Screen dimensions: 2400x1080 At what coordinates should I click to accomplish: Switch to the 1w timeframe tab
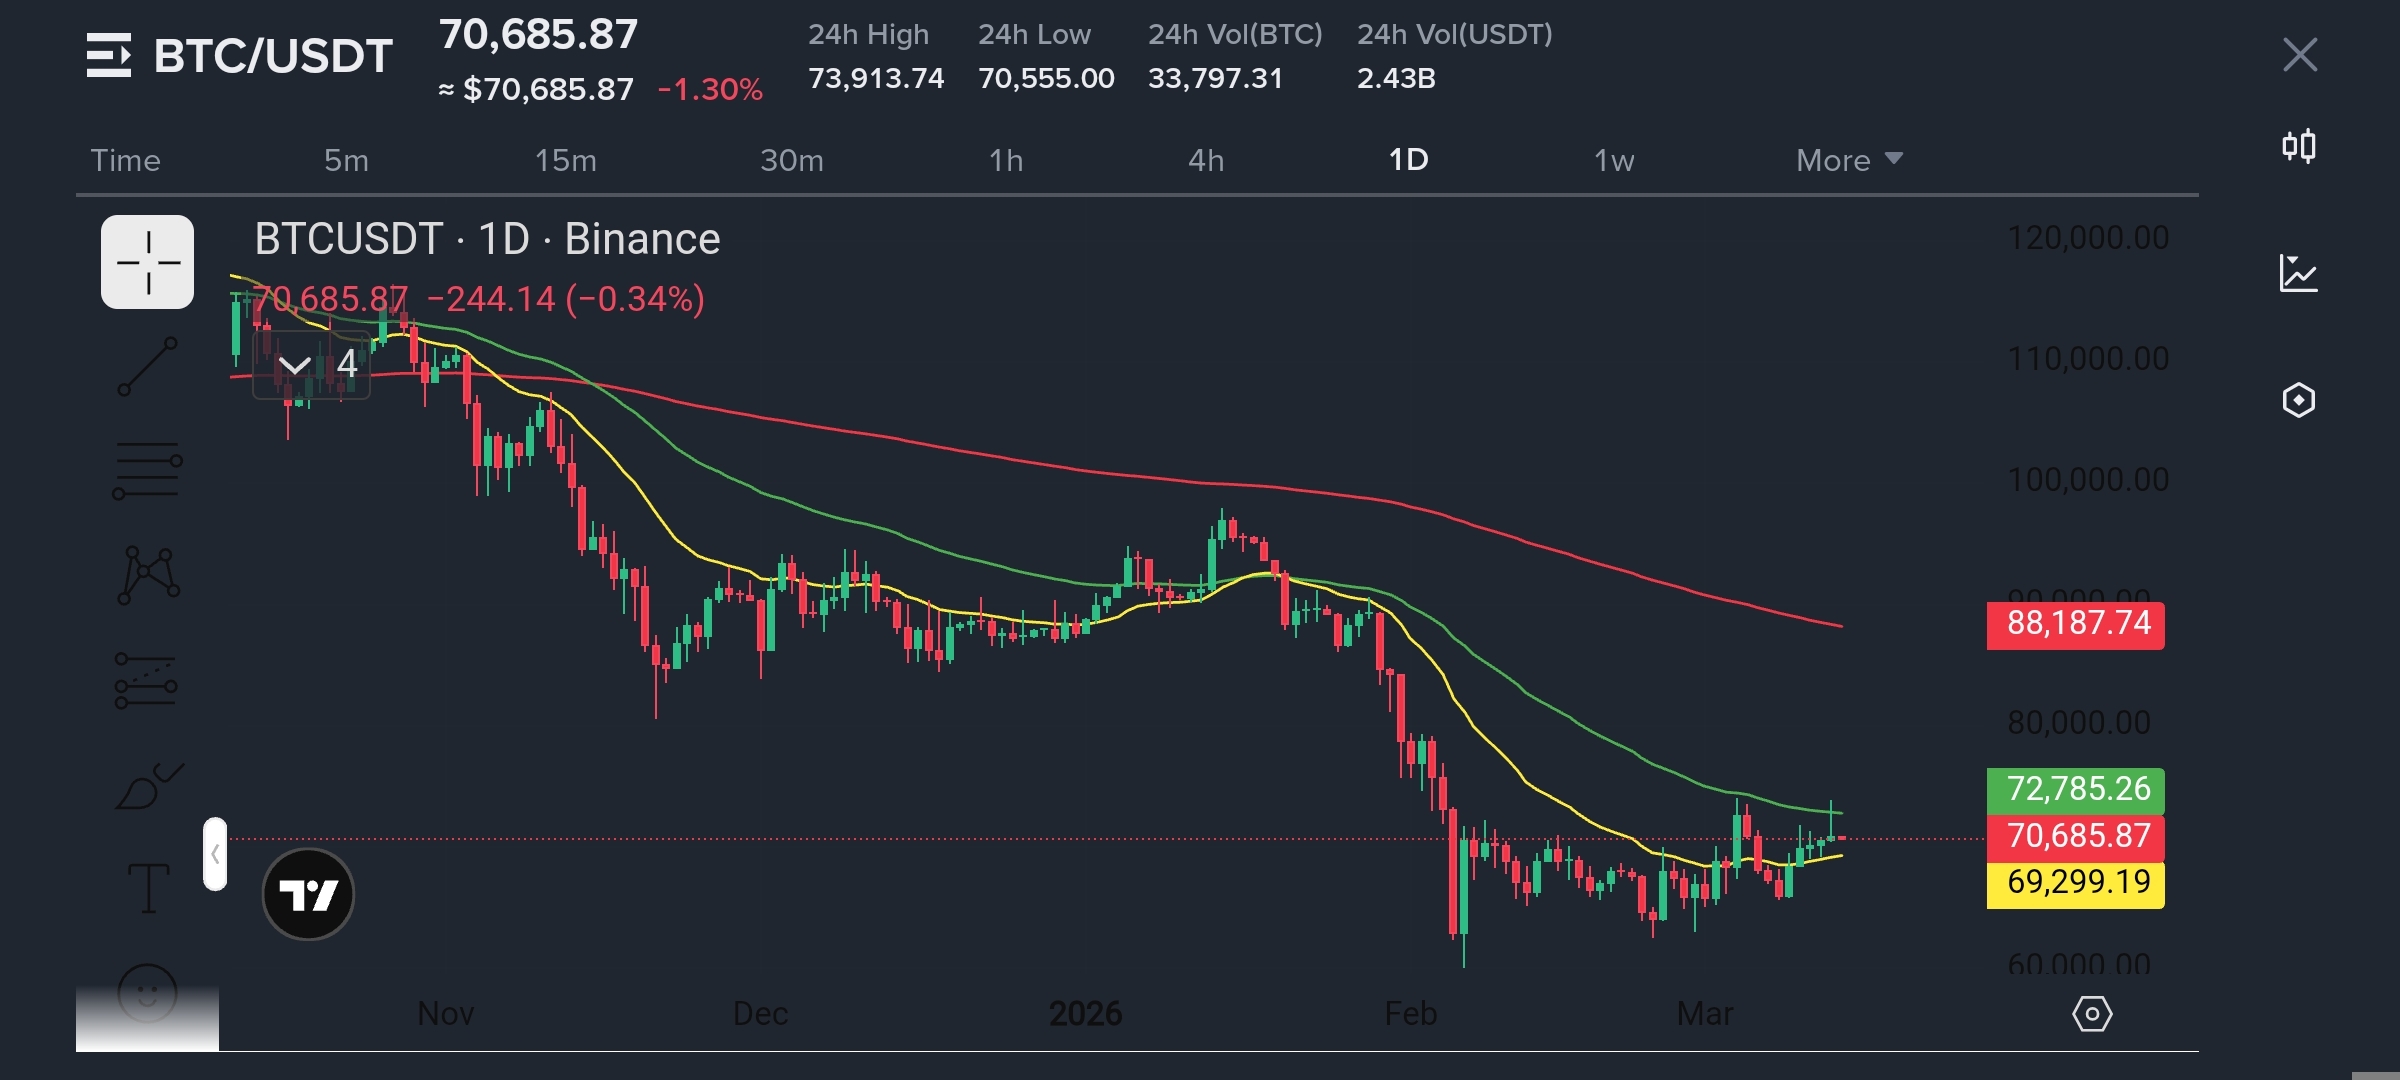coord(1613,160)
